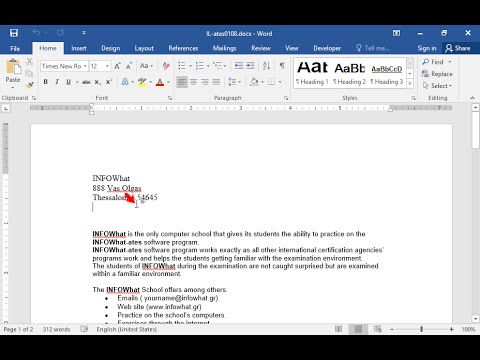This screenshot has height=360, width=480.
Task: Increase font size with Grow Font
Action: pos(117,66)
